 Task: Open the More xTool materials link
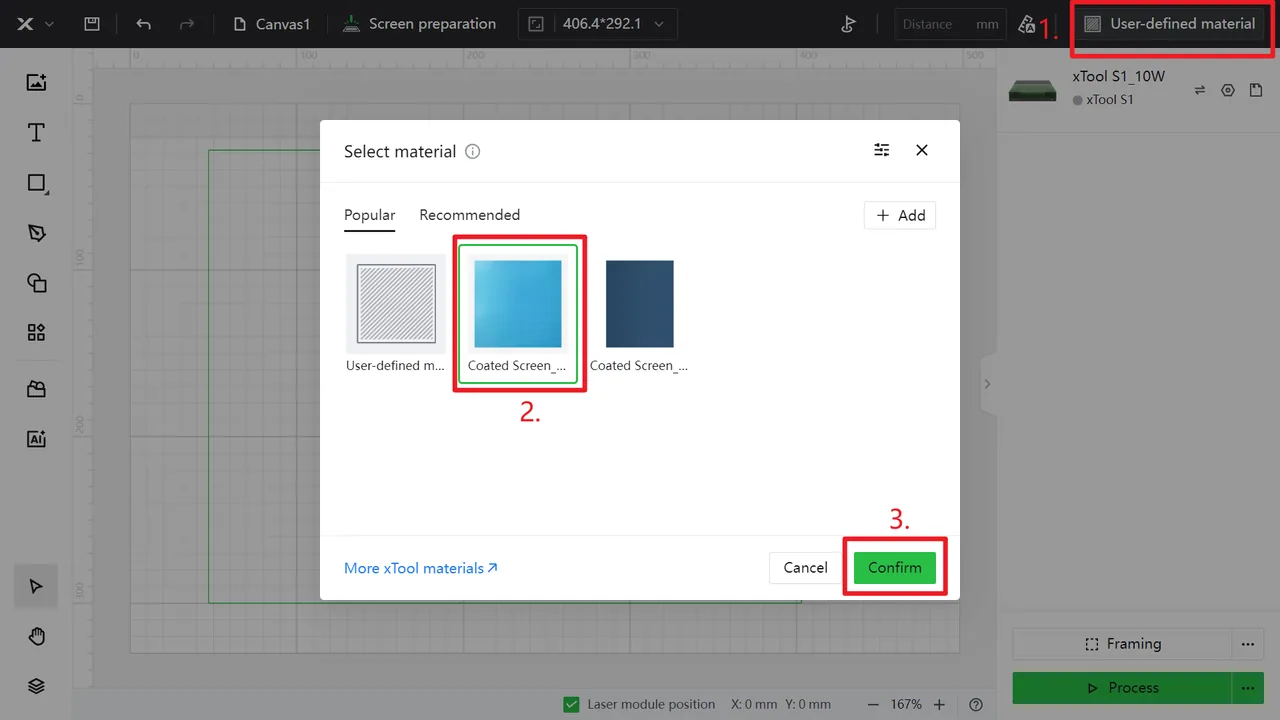pos(421,568)
